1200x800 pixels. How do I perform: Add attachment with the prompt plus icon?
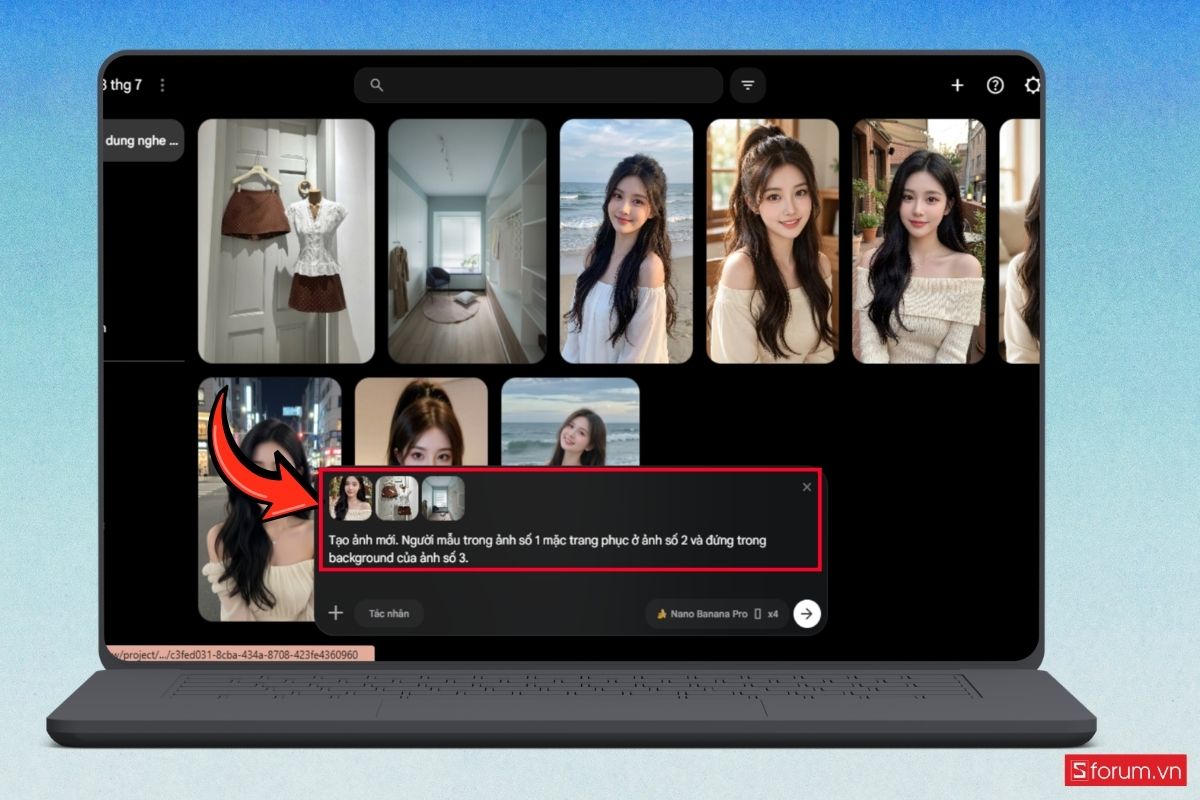(336, 613)
